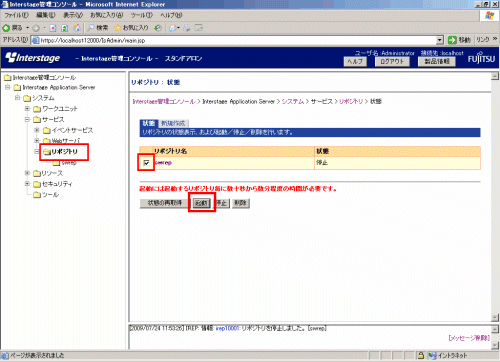Switch to the 状態 tab

click(149, 123)
